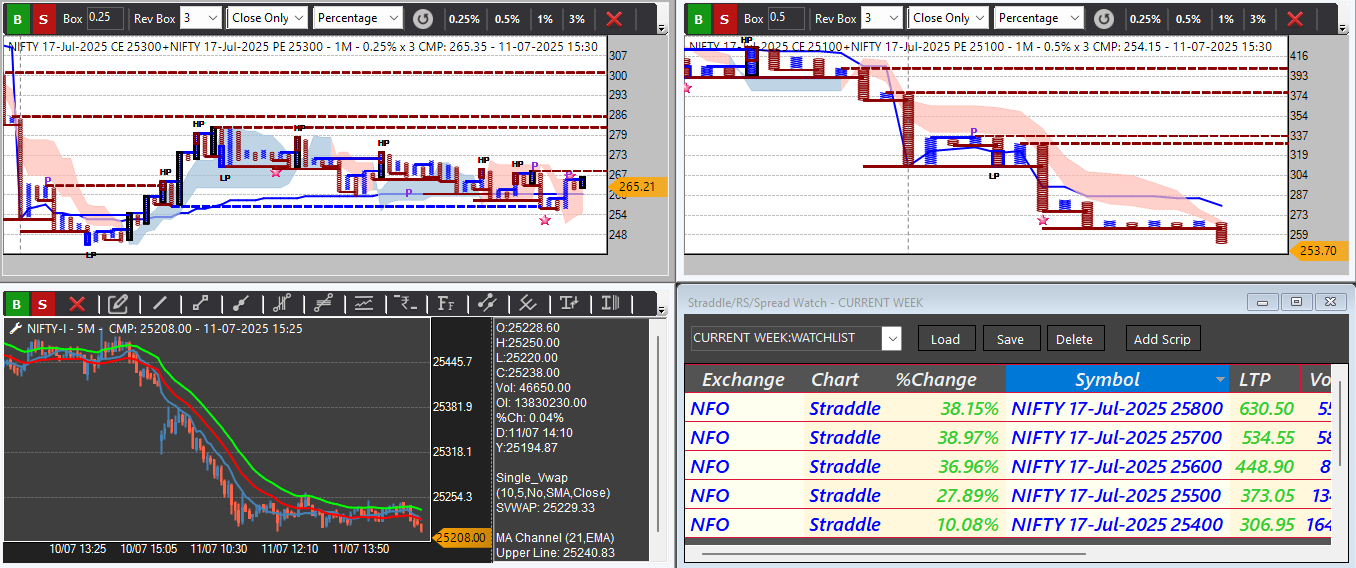Click Symbol column filter arrow
The image size is (1356, 568).
1220,380
